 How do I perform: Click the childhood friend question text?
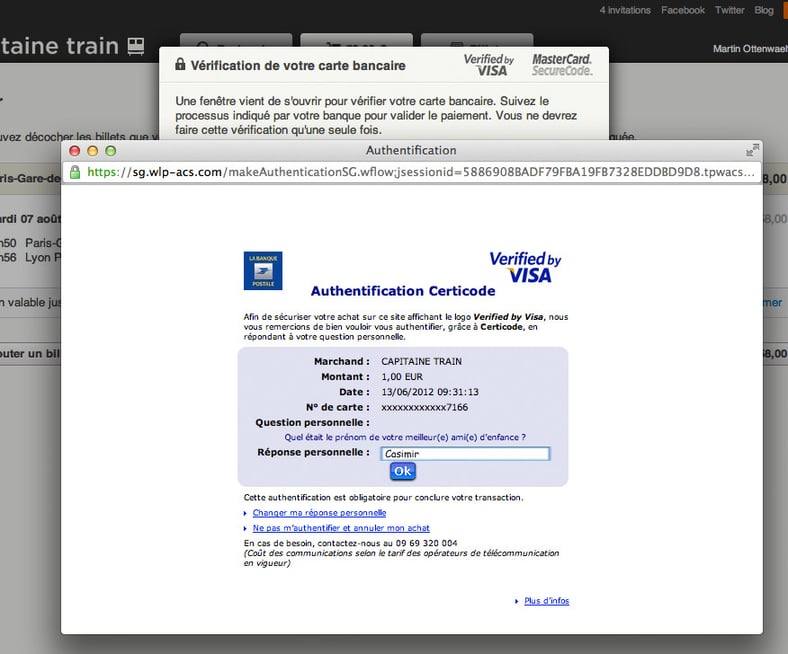coord(405,437)
